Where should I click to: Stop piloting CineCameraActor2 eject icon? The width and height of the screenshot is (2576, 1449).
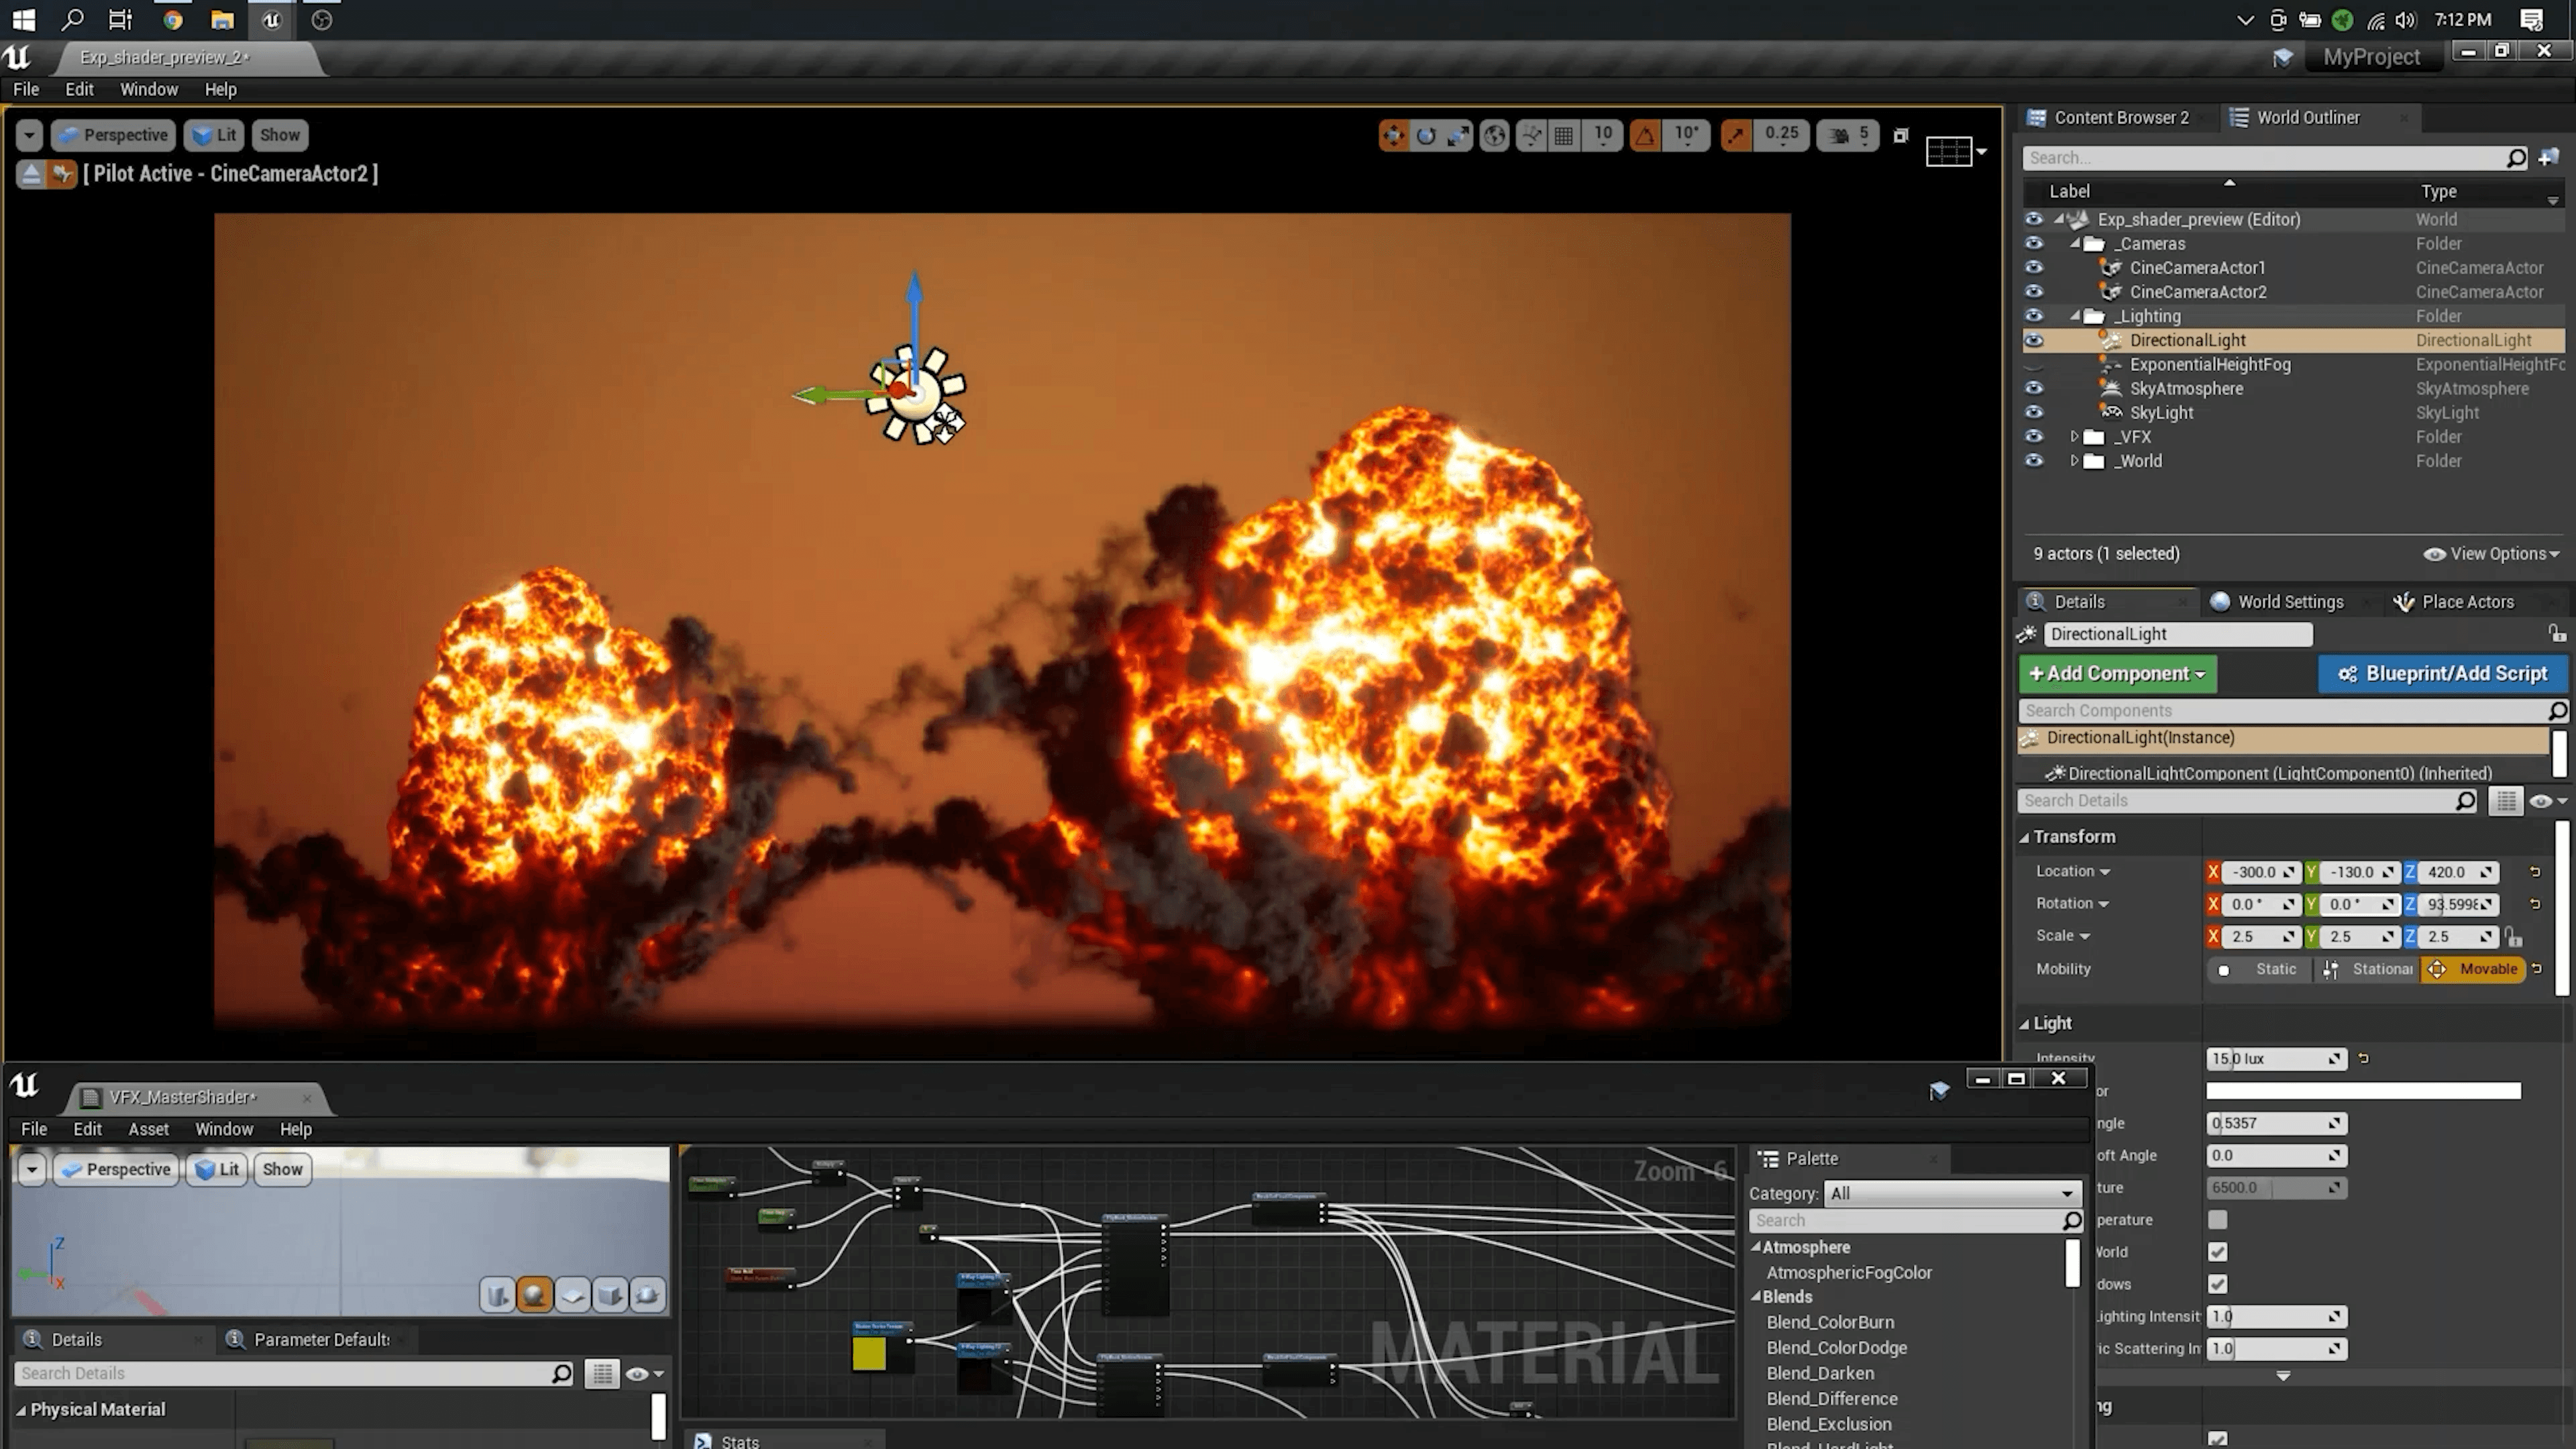(31, 174)
